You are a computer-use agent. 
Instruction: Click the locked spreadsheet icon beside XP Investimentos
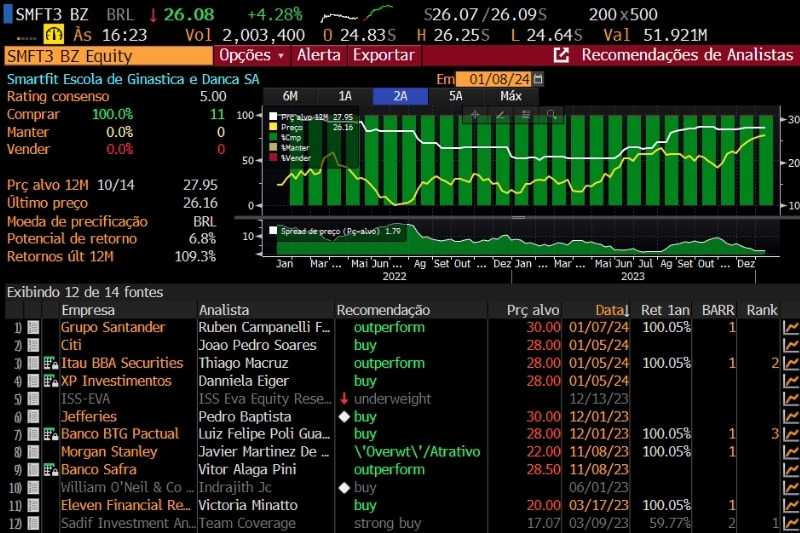pos(51,381)
